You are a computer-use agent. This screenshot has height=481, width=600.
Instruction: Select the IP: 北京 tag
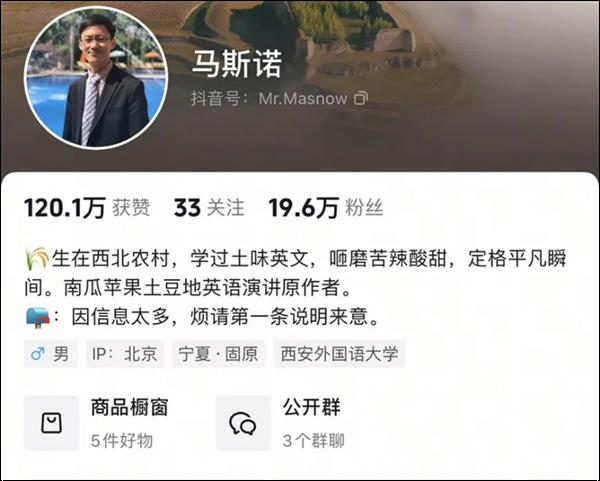click(x=125, y=354)
